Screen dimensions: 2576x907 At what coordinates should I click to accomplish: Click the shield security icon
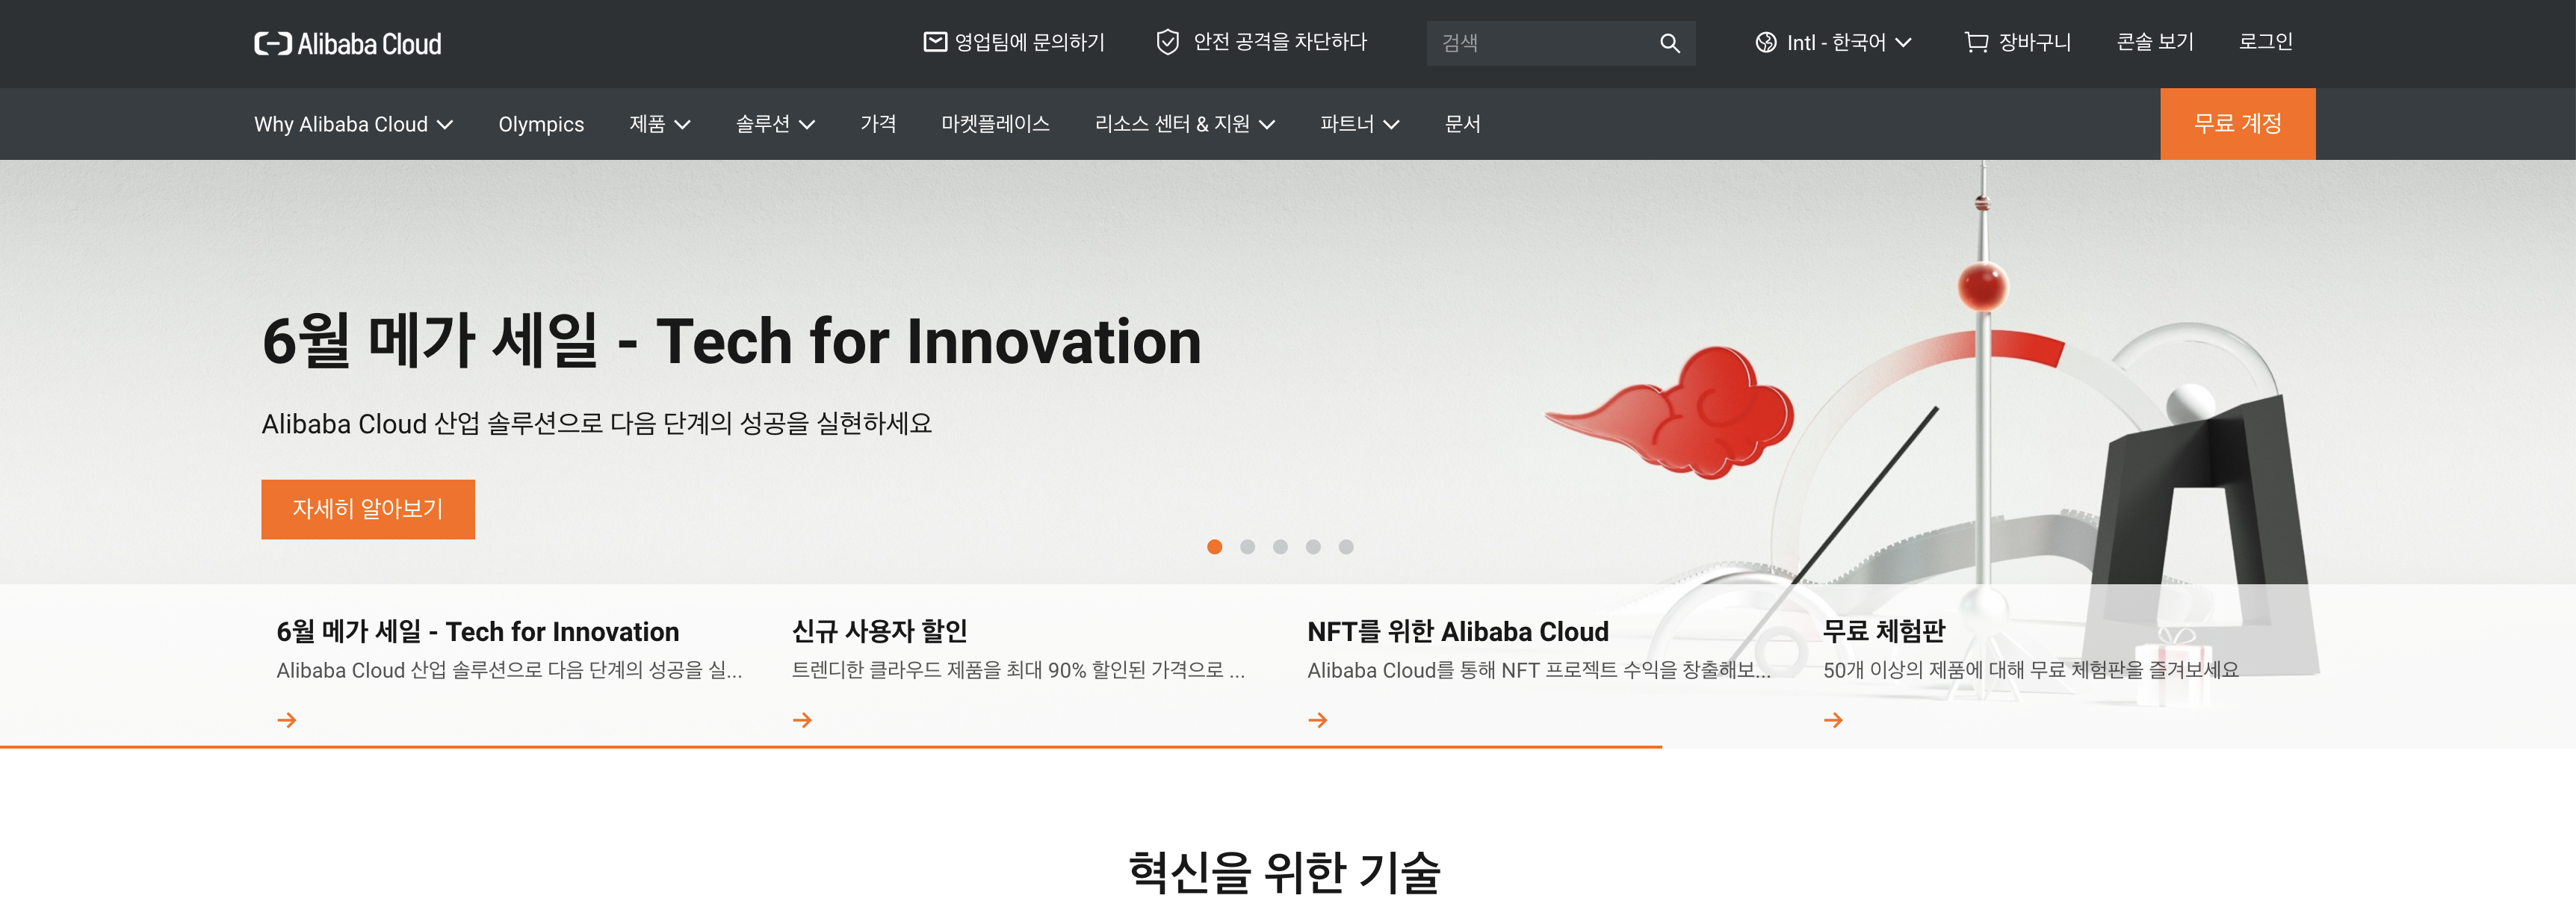1166,42
